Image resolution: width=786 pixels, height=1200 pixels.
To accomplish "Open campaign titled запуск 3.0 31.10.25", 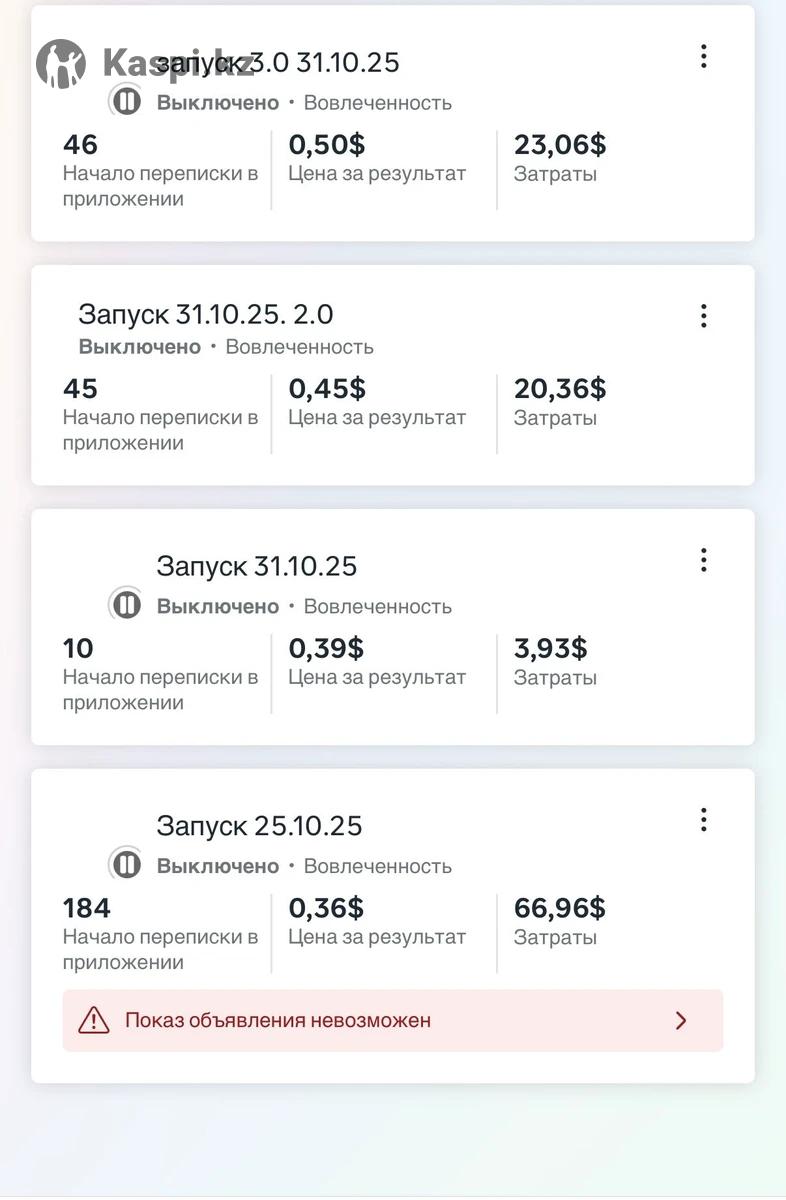I will tap(278, 62).
